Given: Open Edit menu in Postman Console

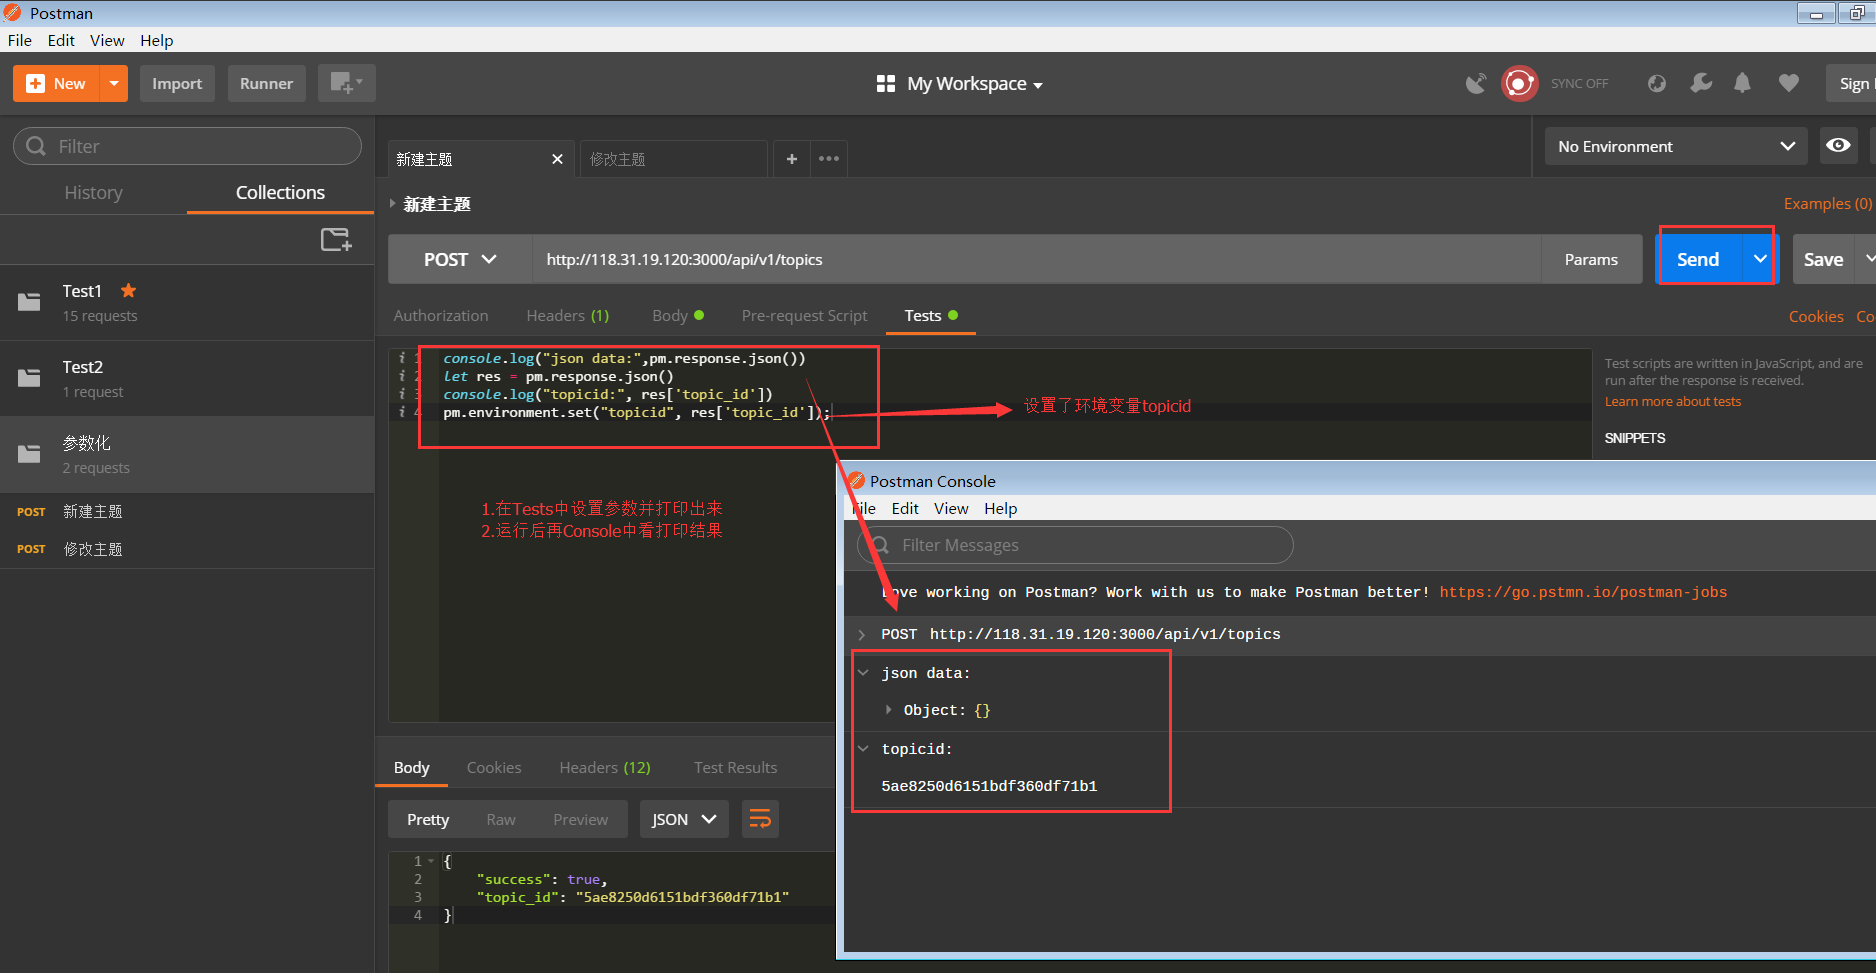Looking at the screenshot, I should tap(905, 508).
